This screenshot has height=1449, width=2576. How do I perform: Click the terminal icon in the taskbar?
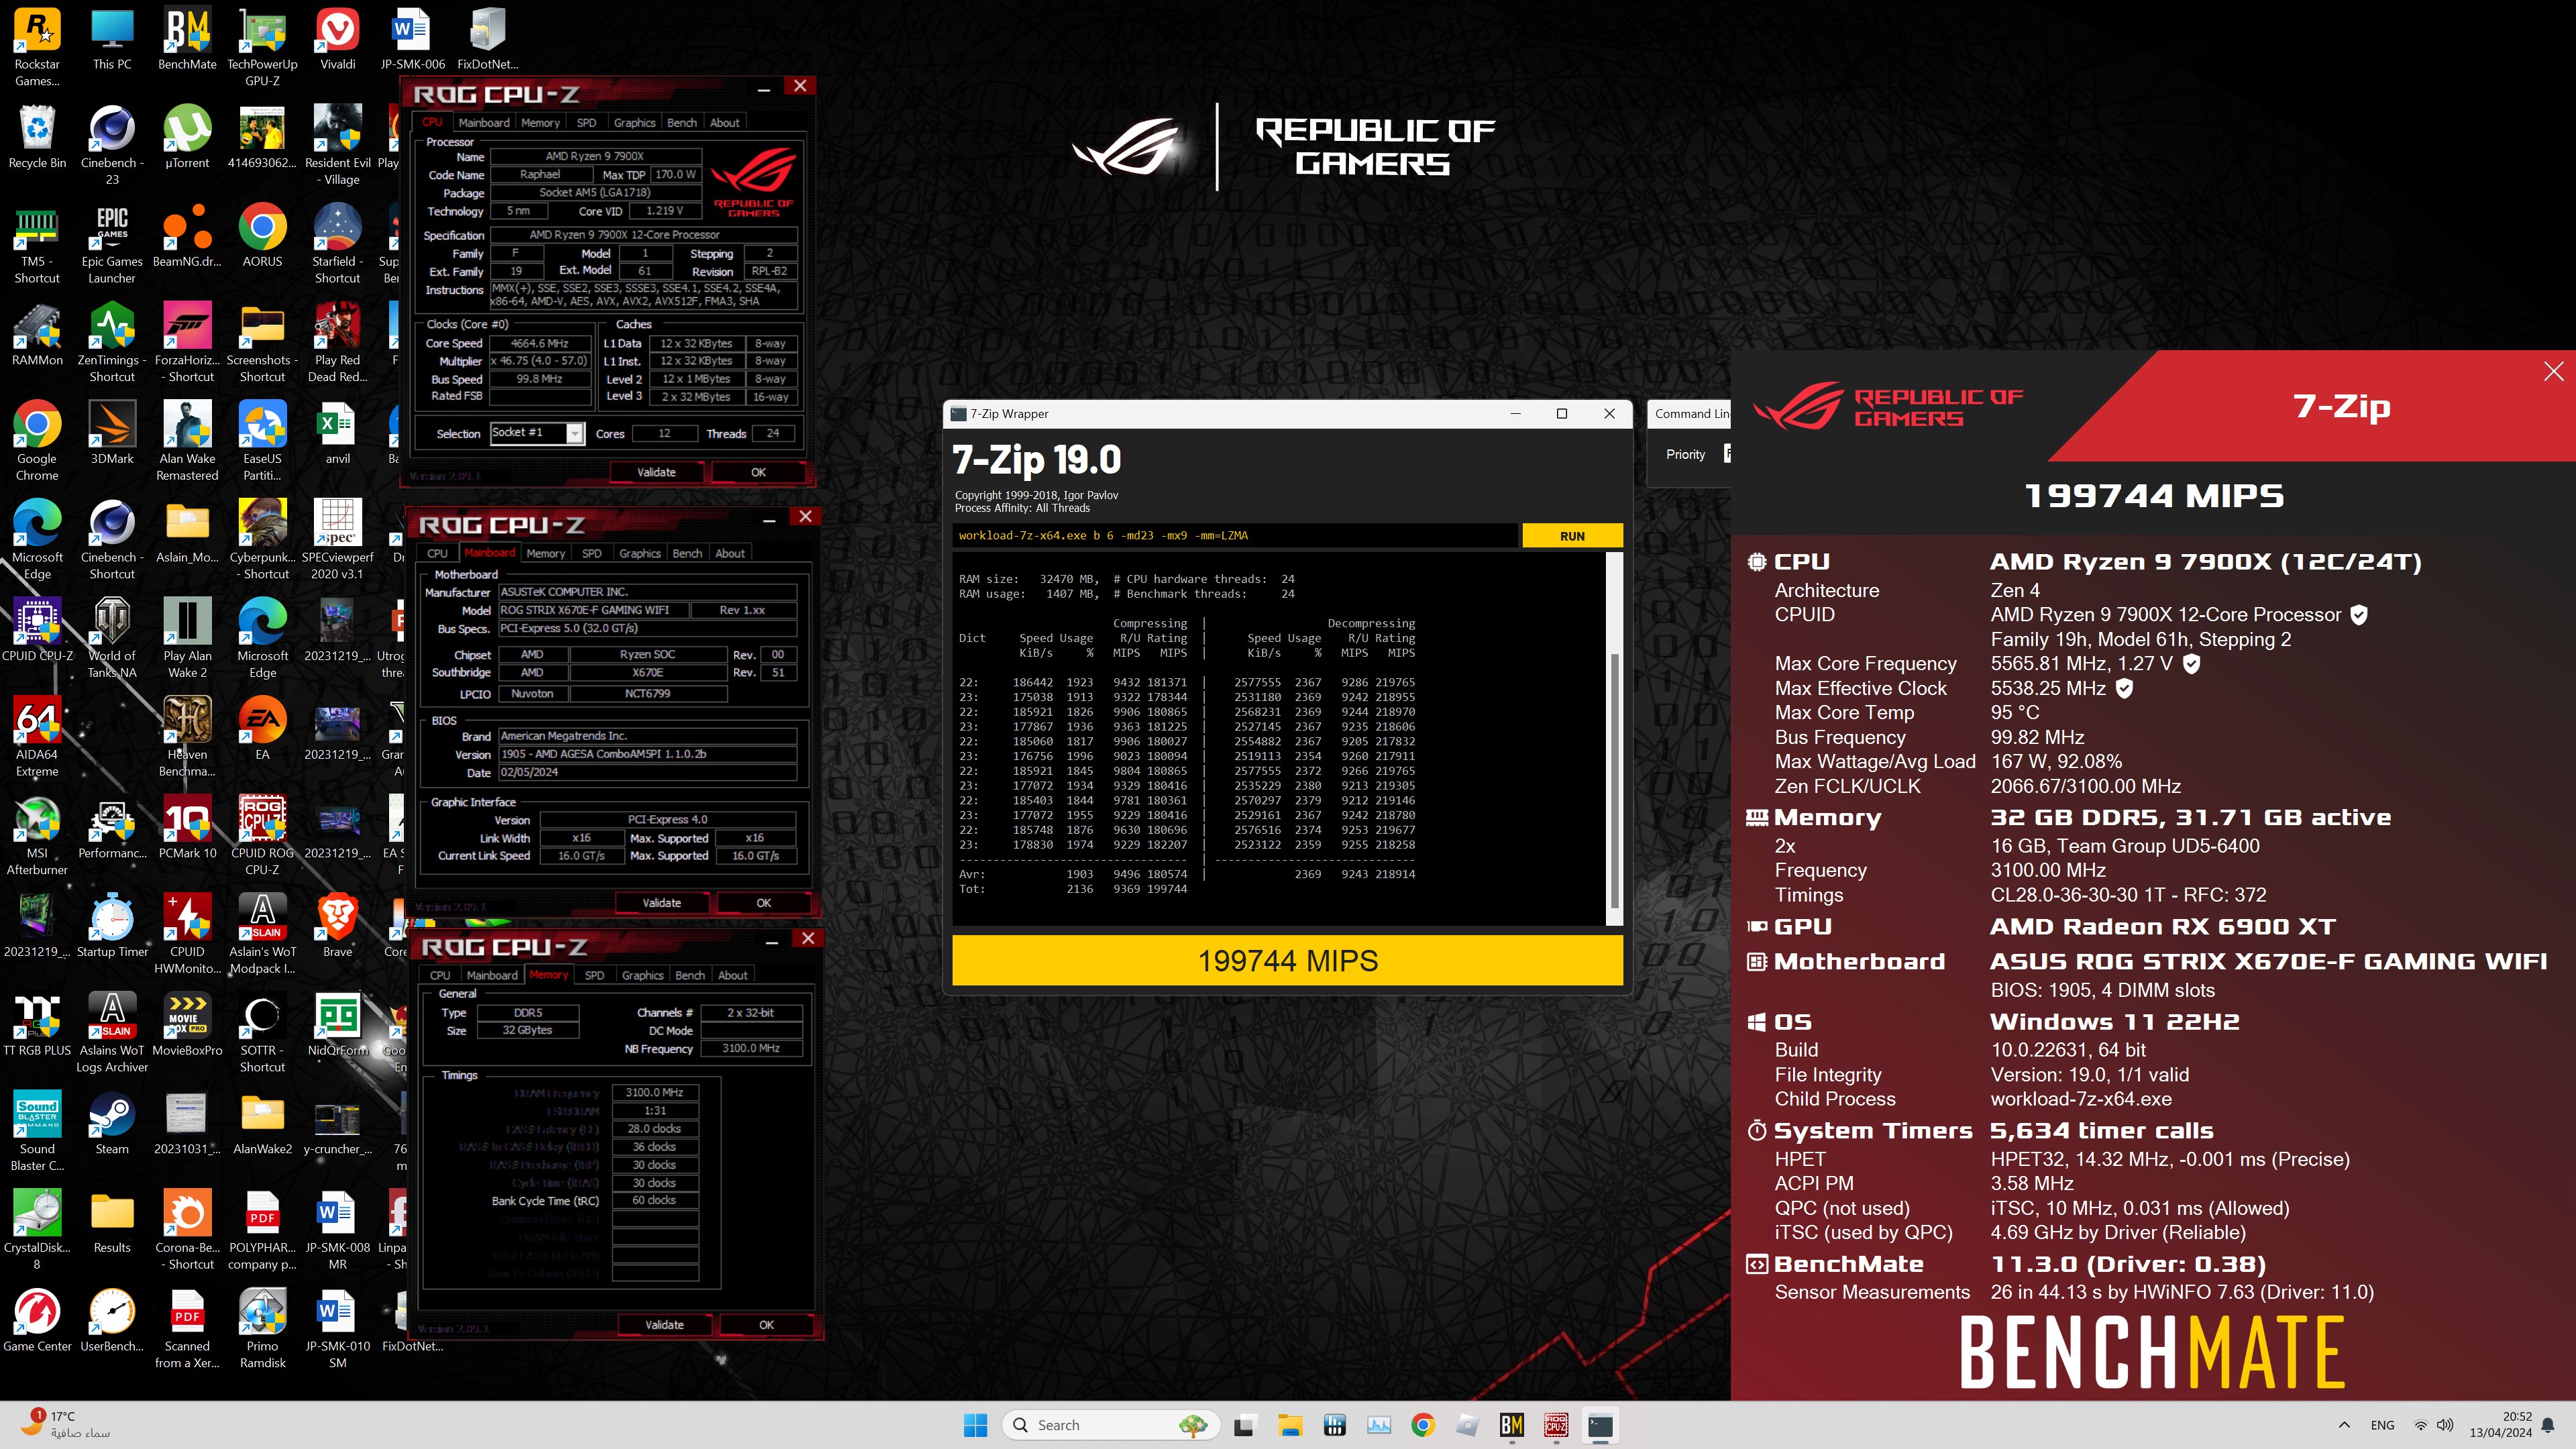(1600, 1425)
